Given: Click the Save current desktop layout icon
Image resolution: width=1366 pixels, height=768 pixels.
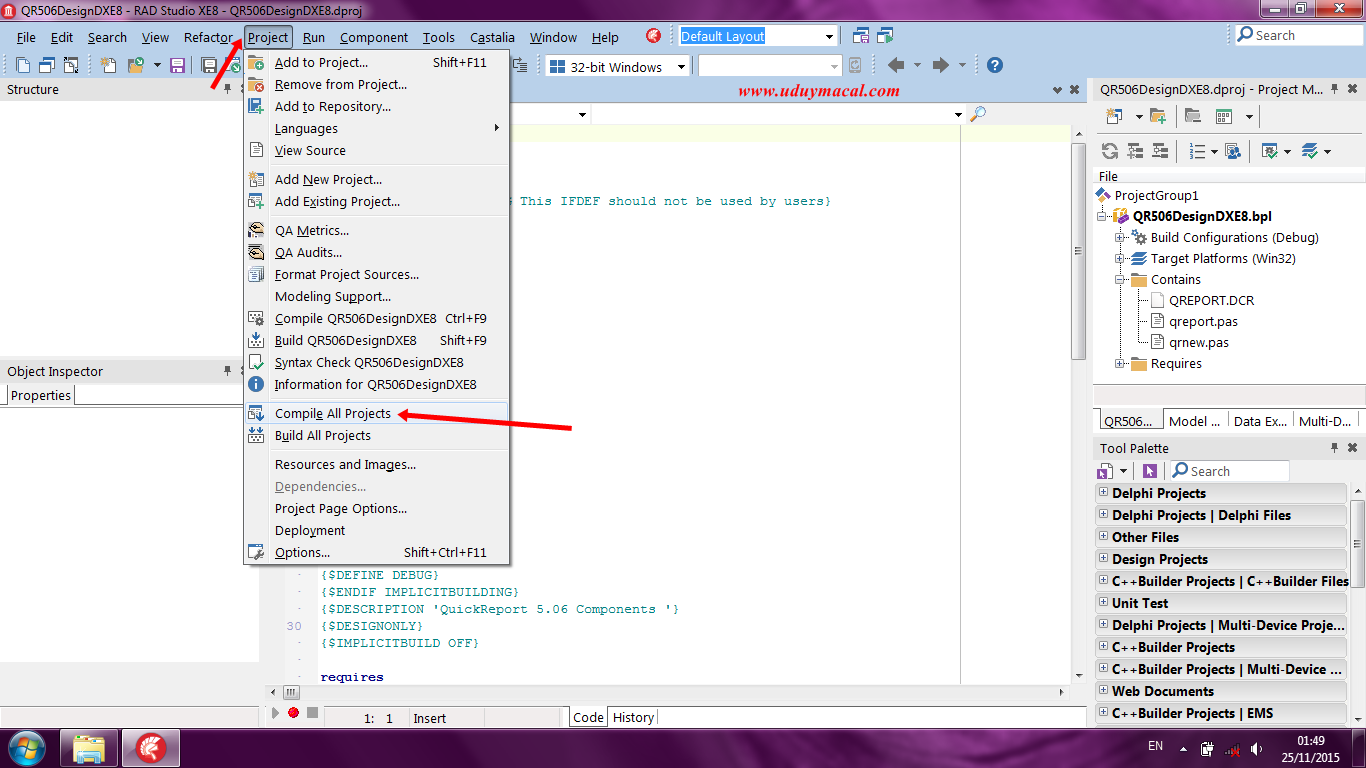Looking at the screenshot, I should point(860,36).
